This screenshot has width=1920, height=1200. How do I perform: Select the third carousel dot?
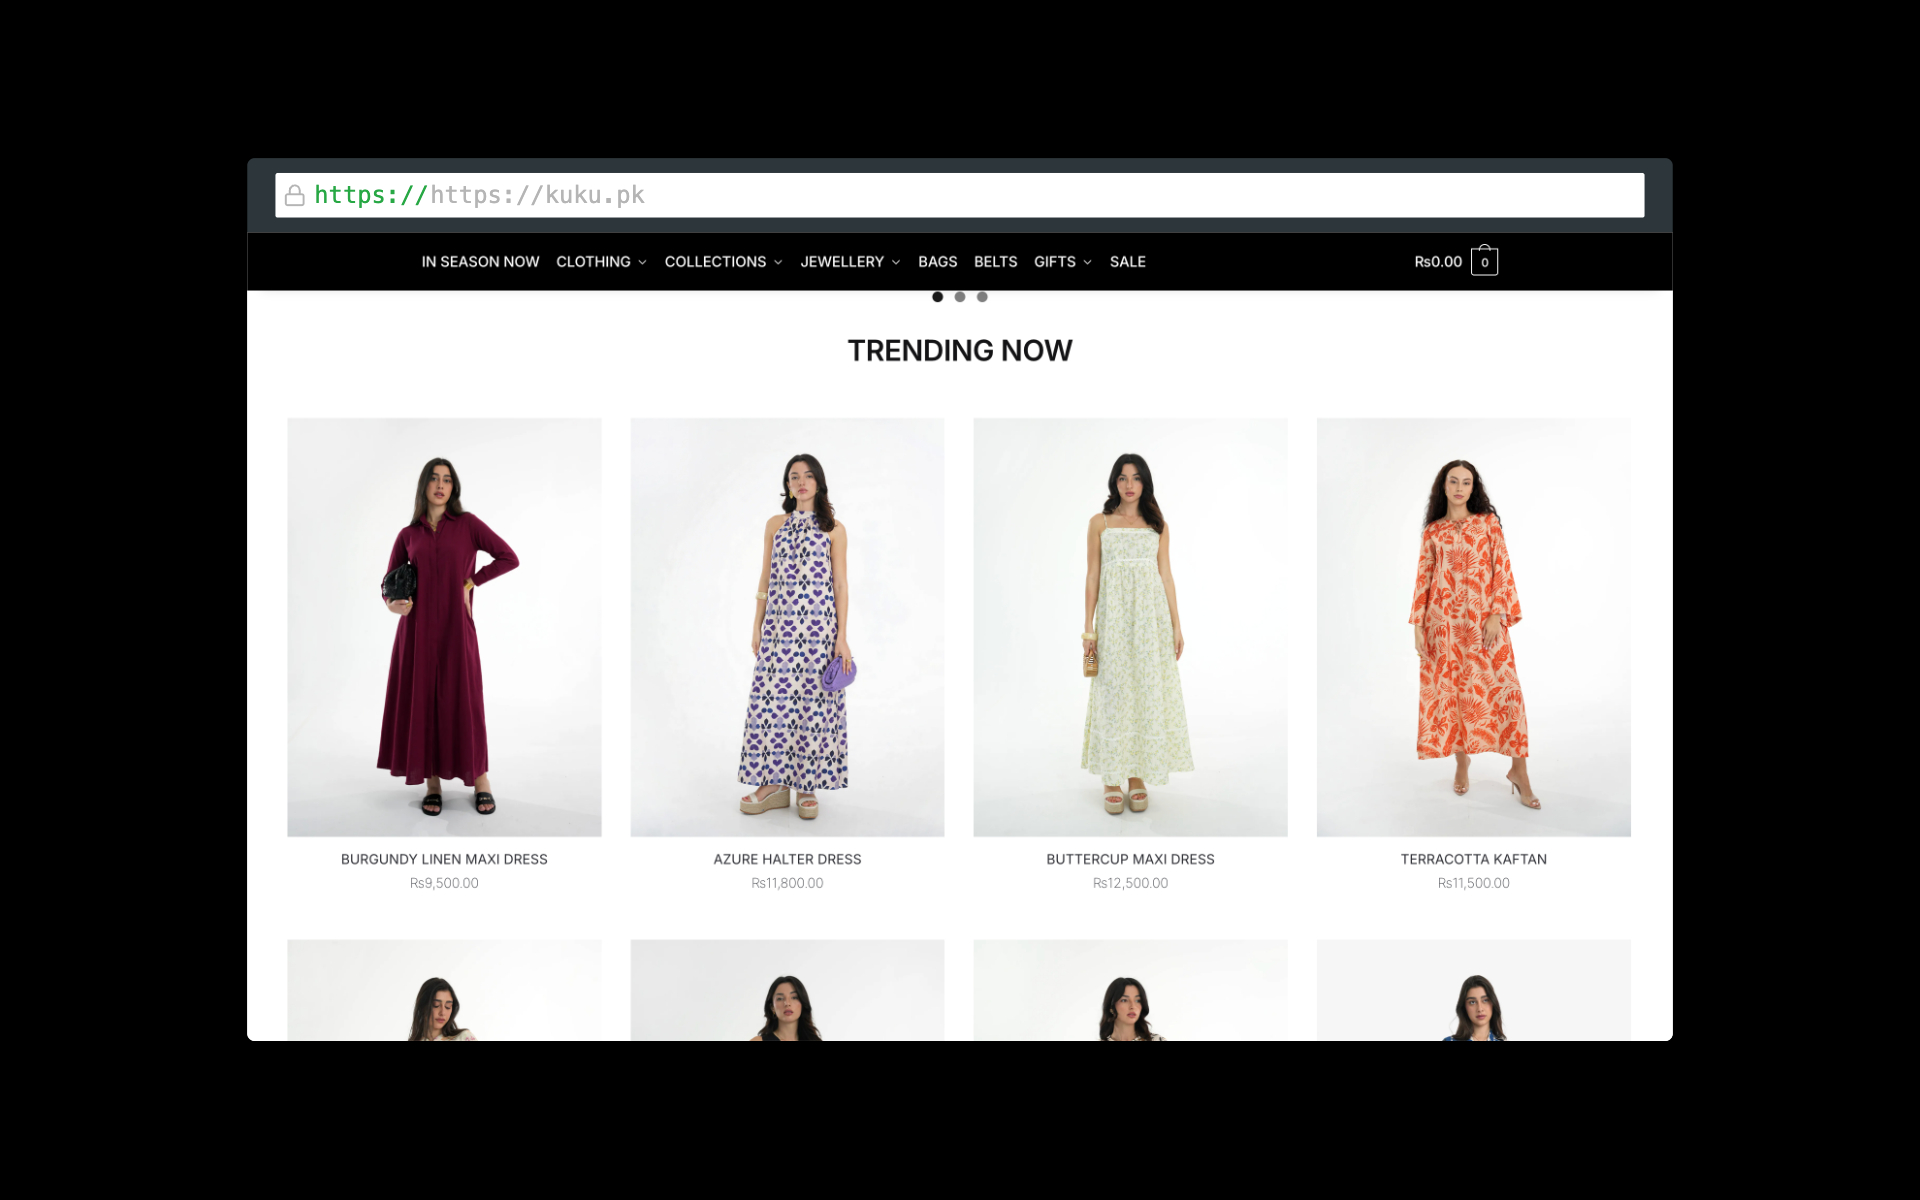pyautogui.click(x=982, y=297)
